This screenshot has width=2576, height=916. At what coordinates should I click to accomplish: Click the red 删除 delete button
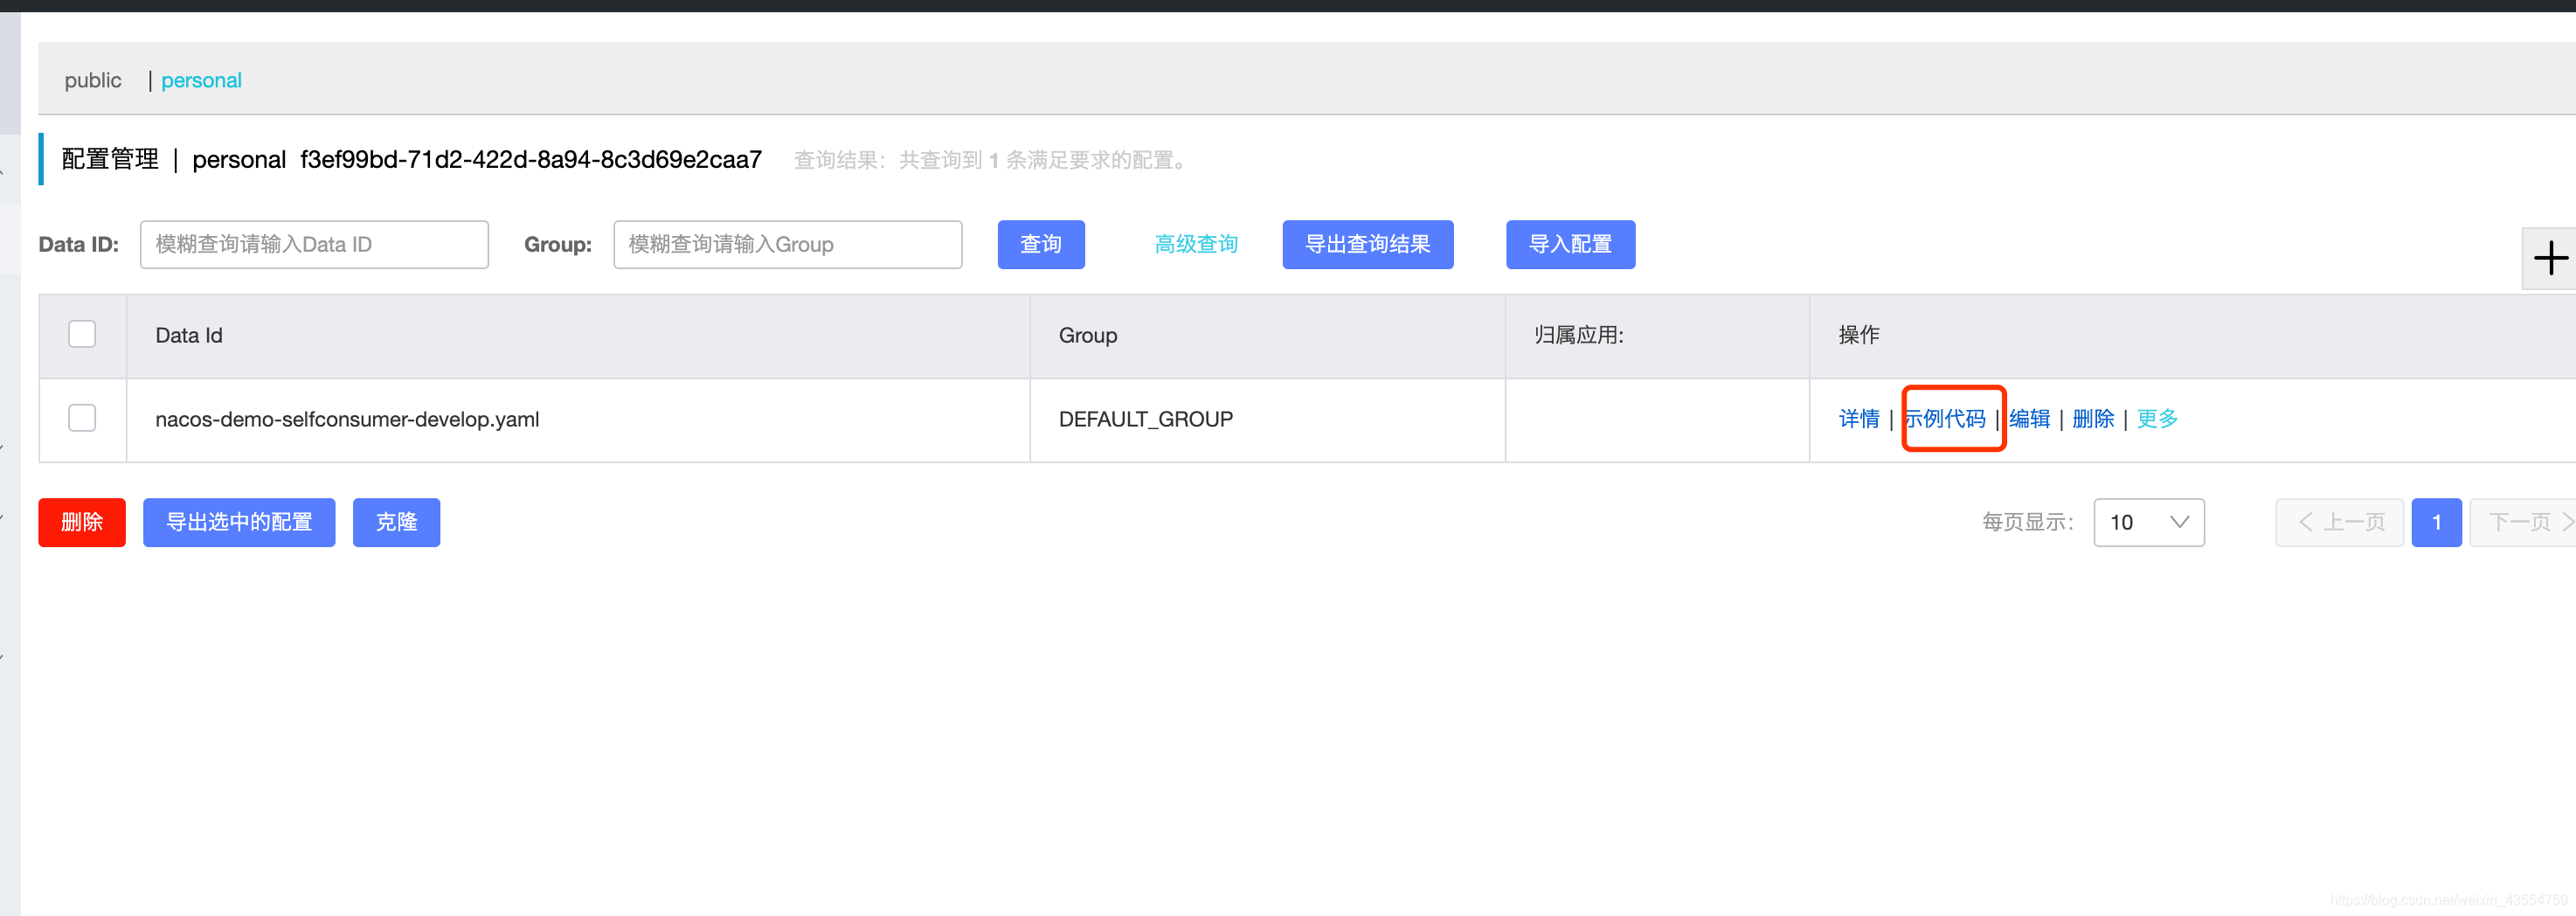pyautogui.click(x=82, y=522)
